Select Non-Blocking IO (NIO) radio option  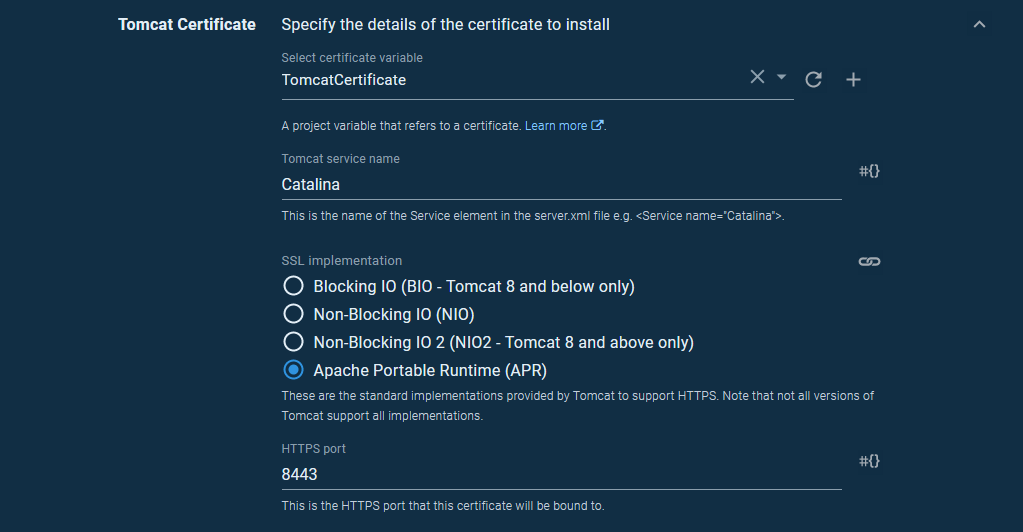point(293,314)
